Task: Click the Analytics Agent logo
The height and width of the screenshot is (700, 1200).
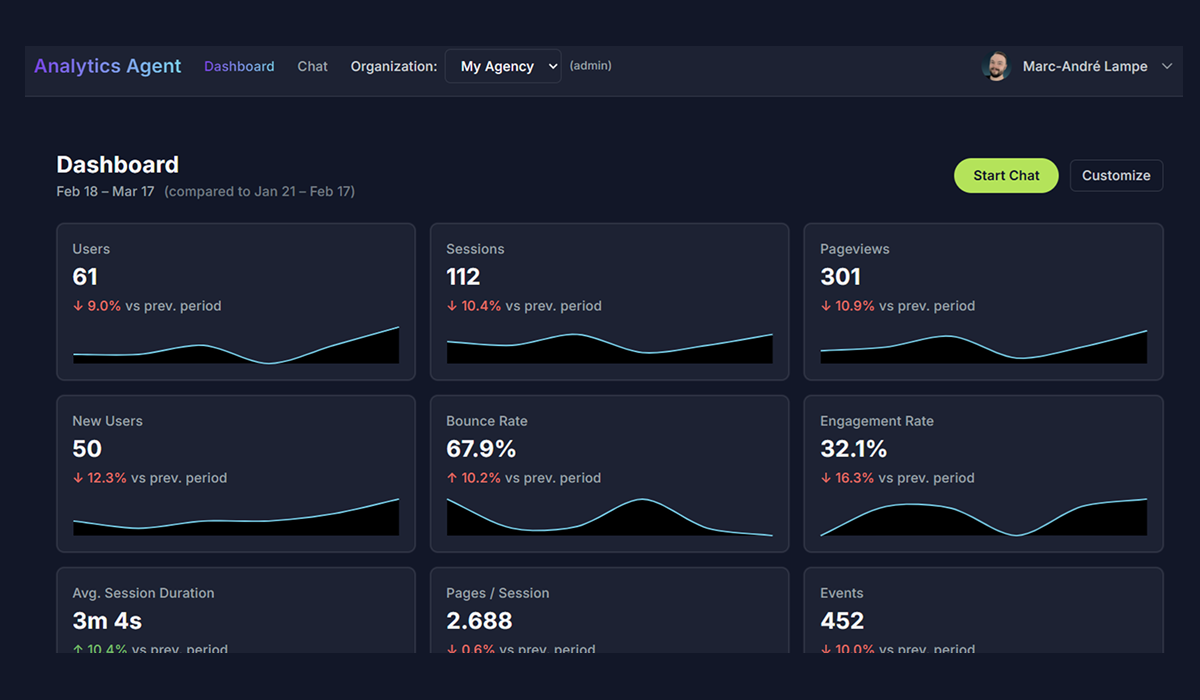Action: [x=108, y=66]
